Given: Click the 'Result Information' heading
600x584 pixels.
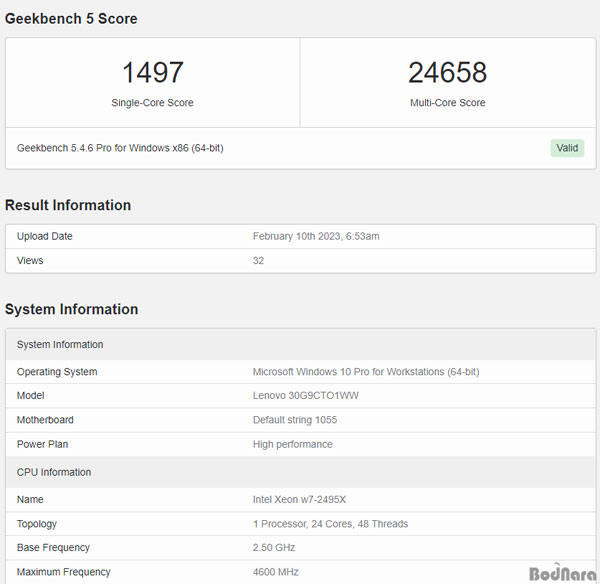Looking at the screenshot, I should pos(68,205).
